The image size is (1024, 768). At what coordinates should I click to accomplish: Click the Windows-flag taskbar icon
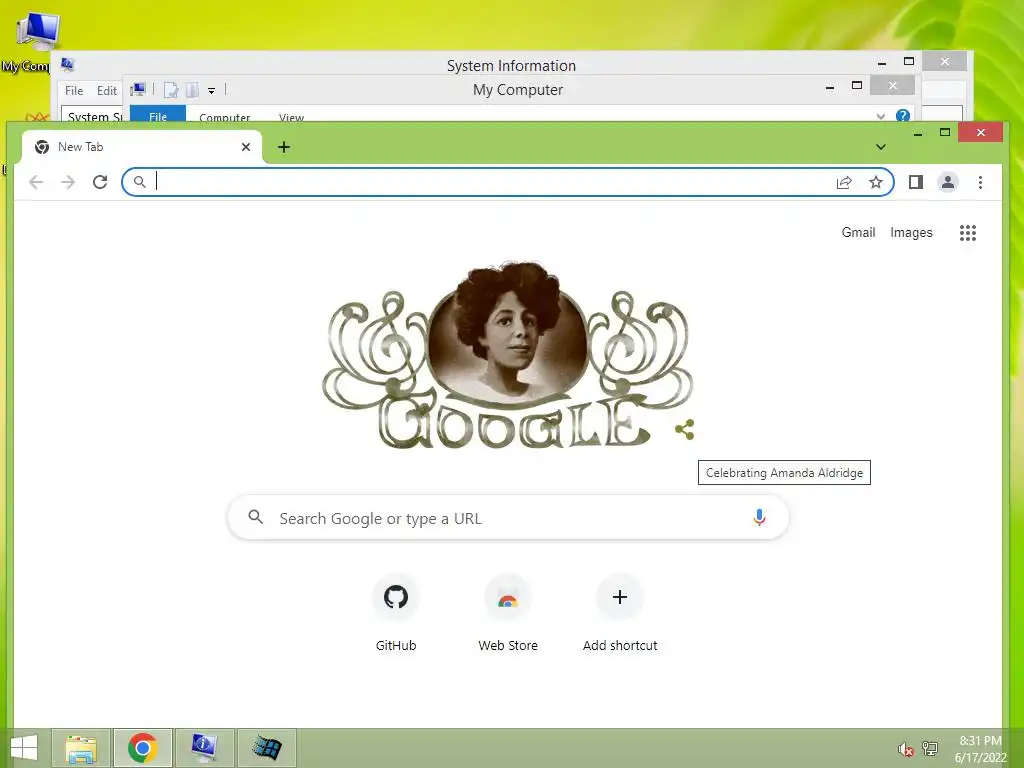pyautogui.click(x=266, y=748)
